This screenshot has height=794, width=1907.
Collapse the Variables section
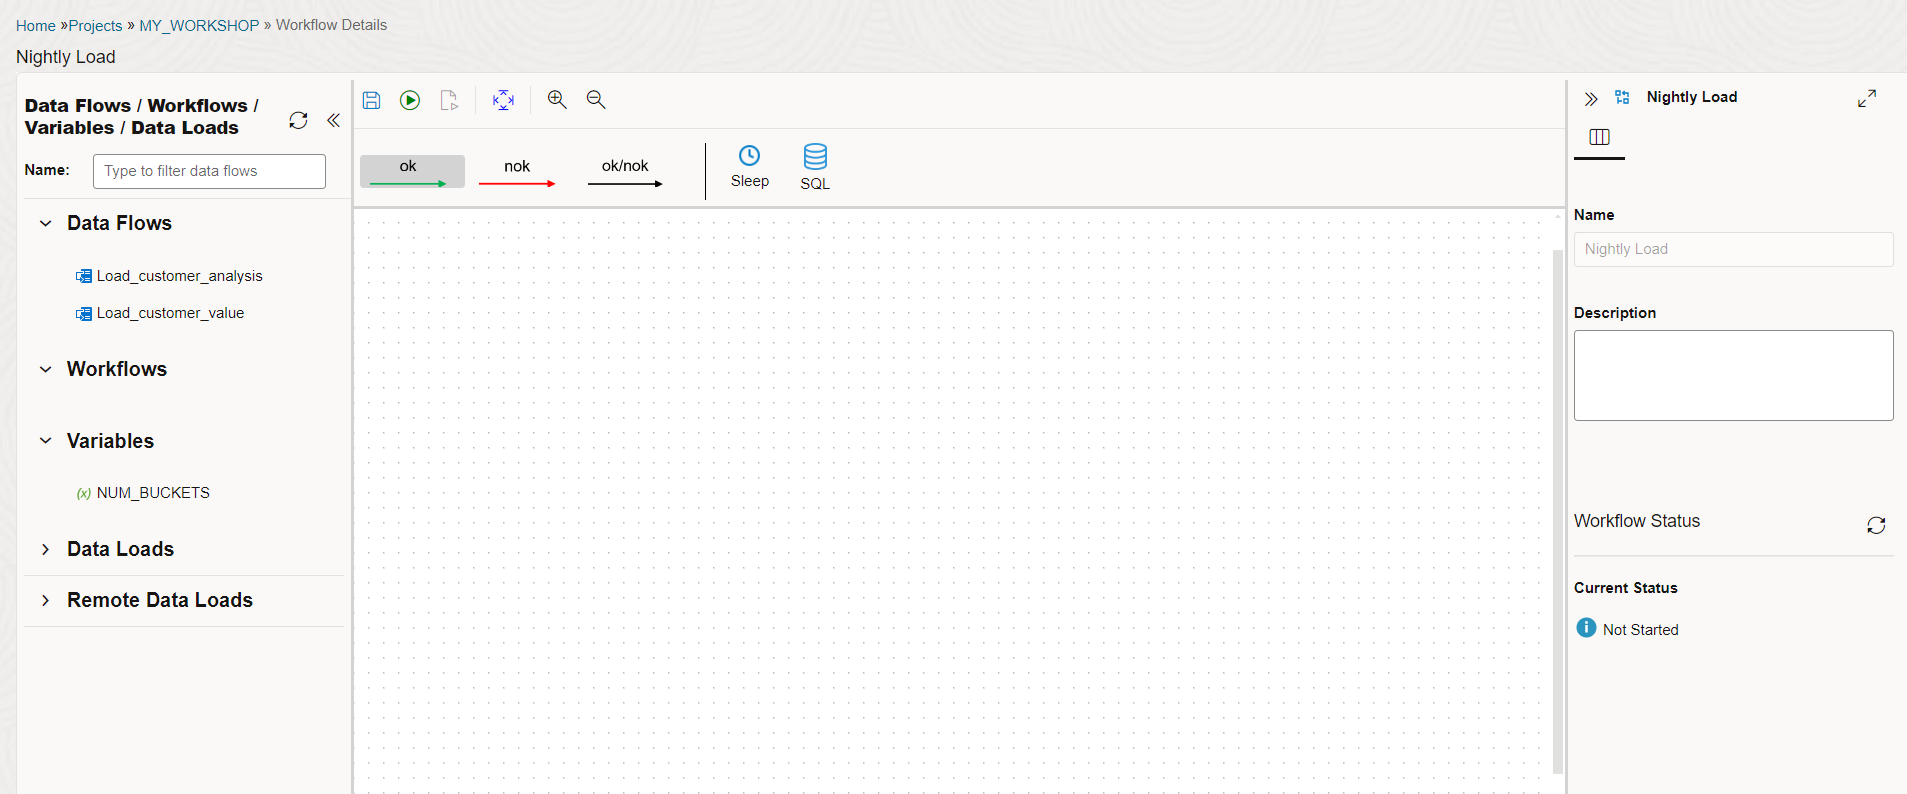[45, 441]
